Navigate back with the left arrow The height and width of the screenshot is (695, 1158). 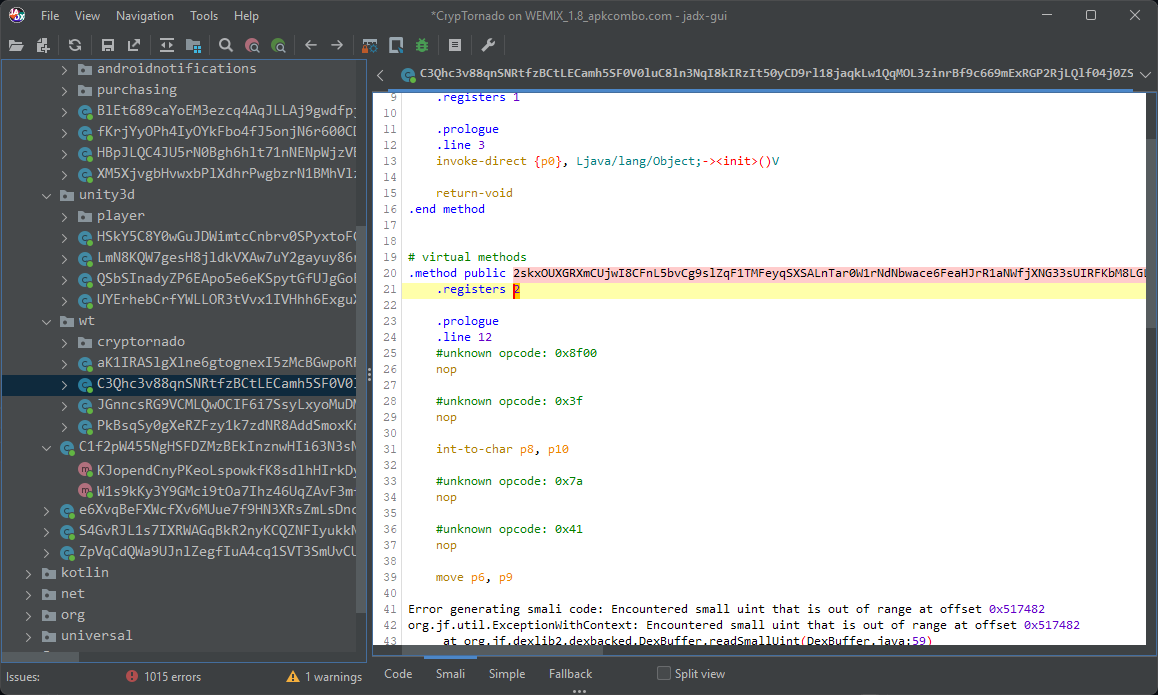(310, 45)
